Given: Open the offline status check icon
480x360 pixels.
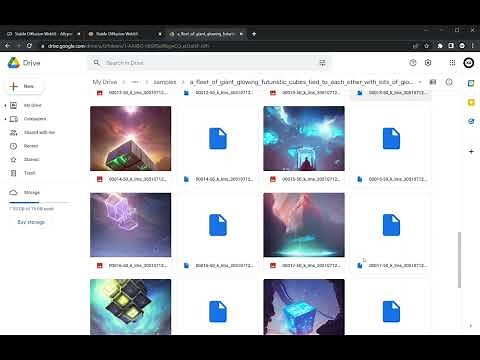Looking at the screenshot, I should tap(413, 63).
